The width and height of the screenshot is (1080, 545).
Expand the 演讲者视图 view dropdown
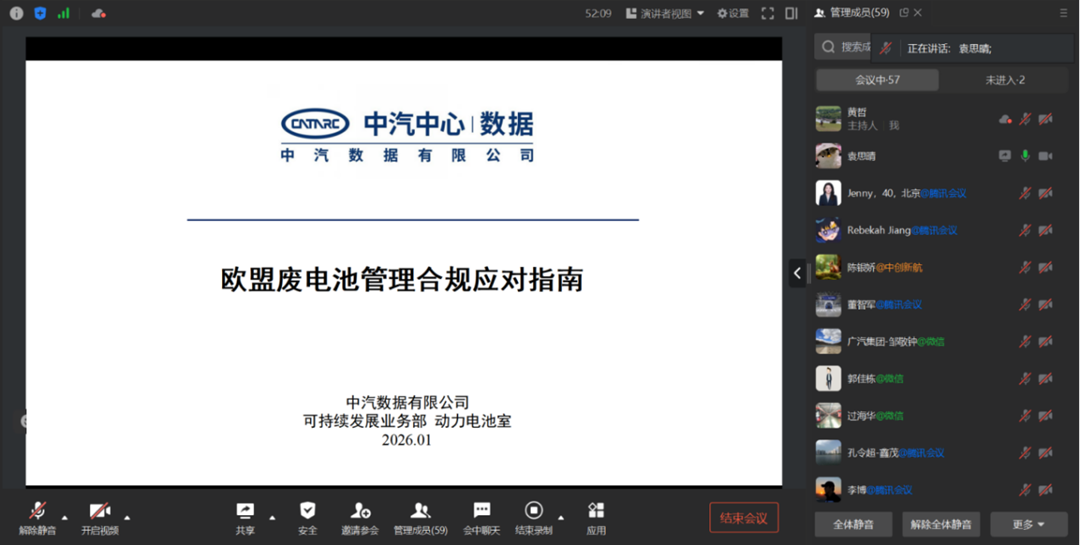point(665,13)
